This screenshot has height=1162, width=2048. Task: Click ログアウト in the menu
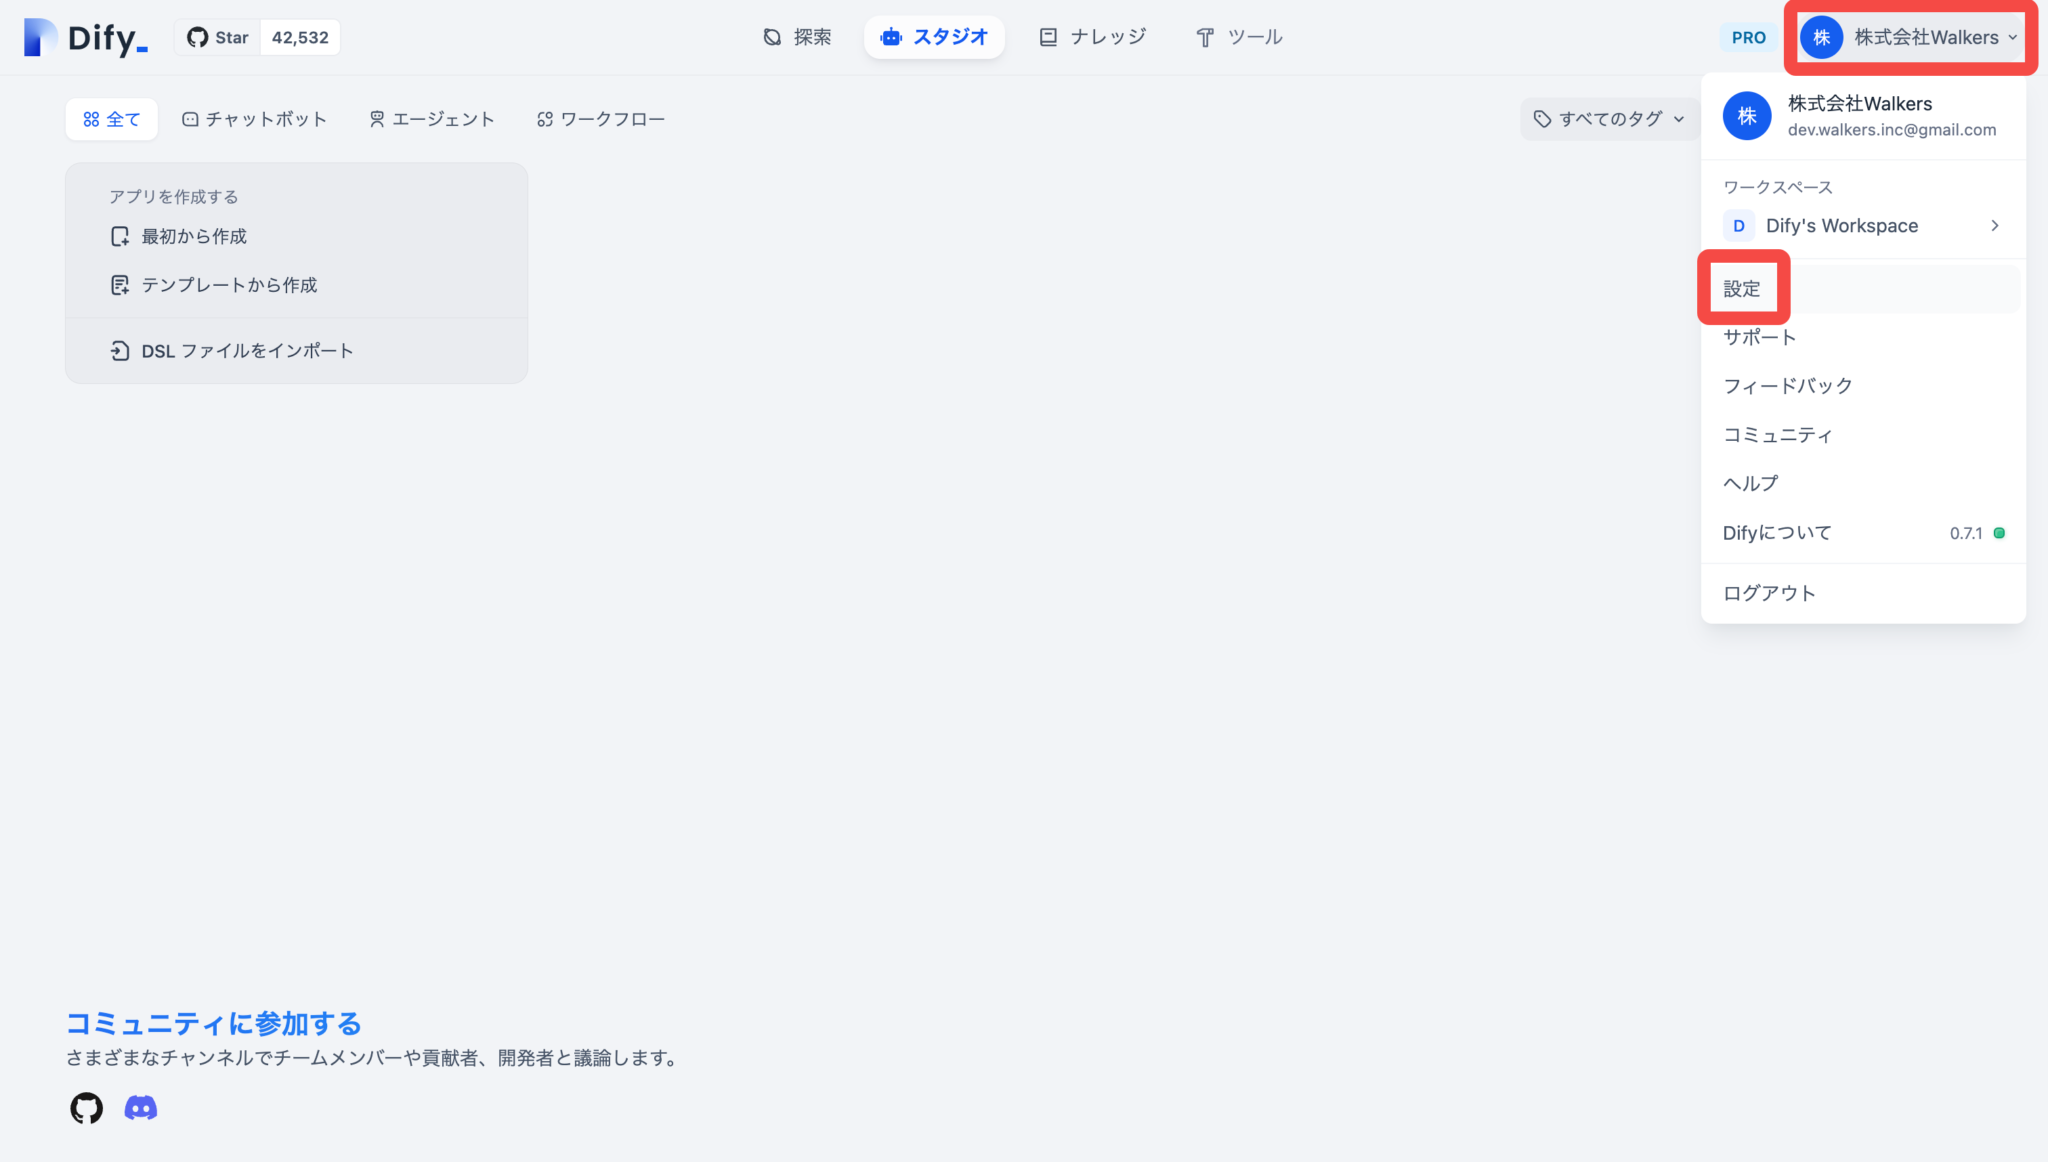(1768, 592)
